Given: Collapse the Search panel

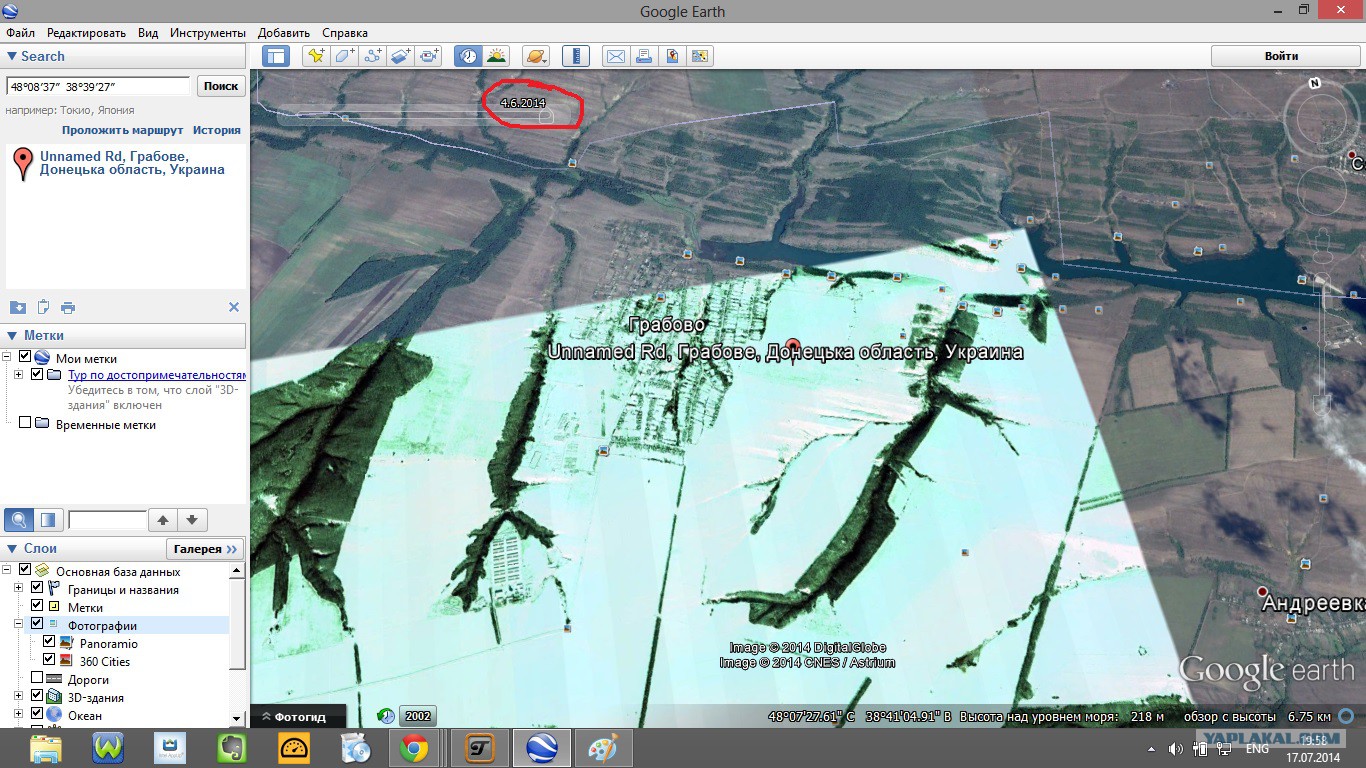Looking at the screenshot, I should point(12,57).
